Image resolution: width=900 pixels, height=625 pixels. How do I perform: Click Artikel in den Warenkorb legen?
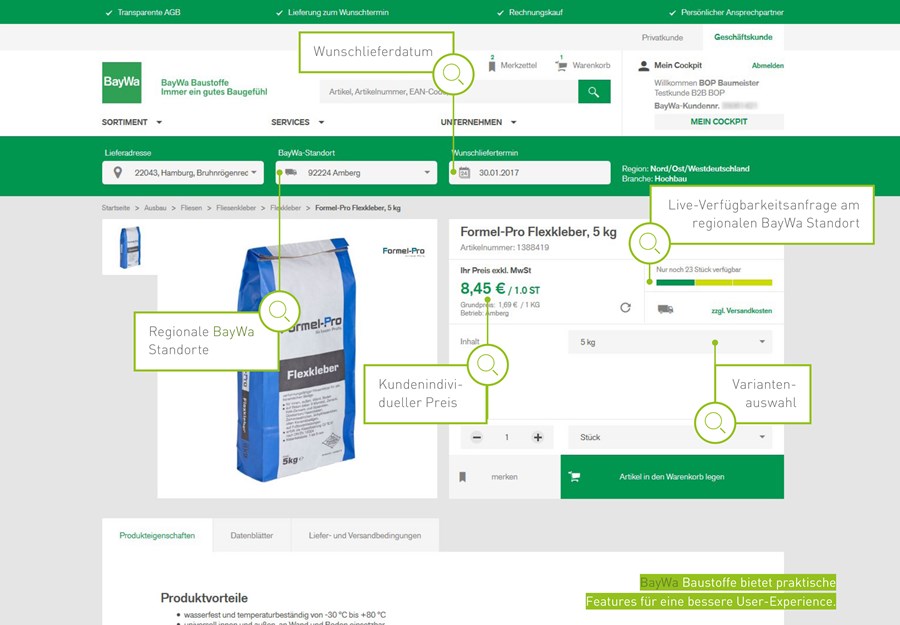pos(672,477)
